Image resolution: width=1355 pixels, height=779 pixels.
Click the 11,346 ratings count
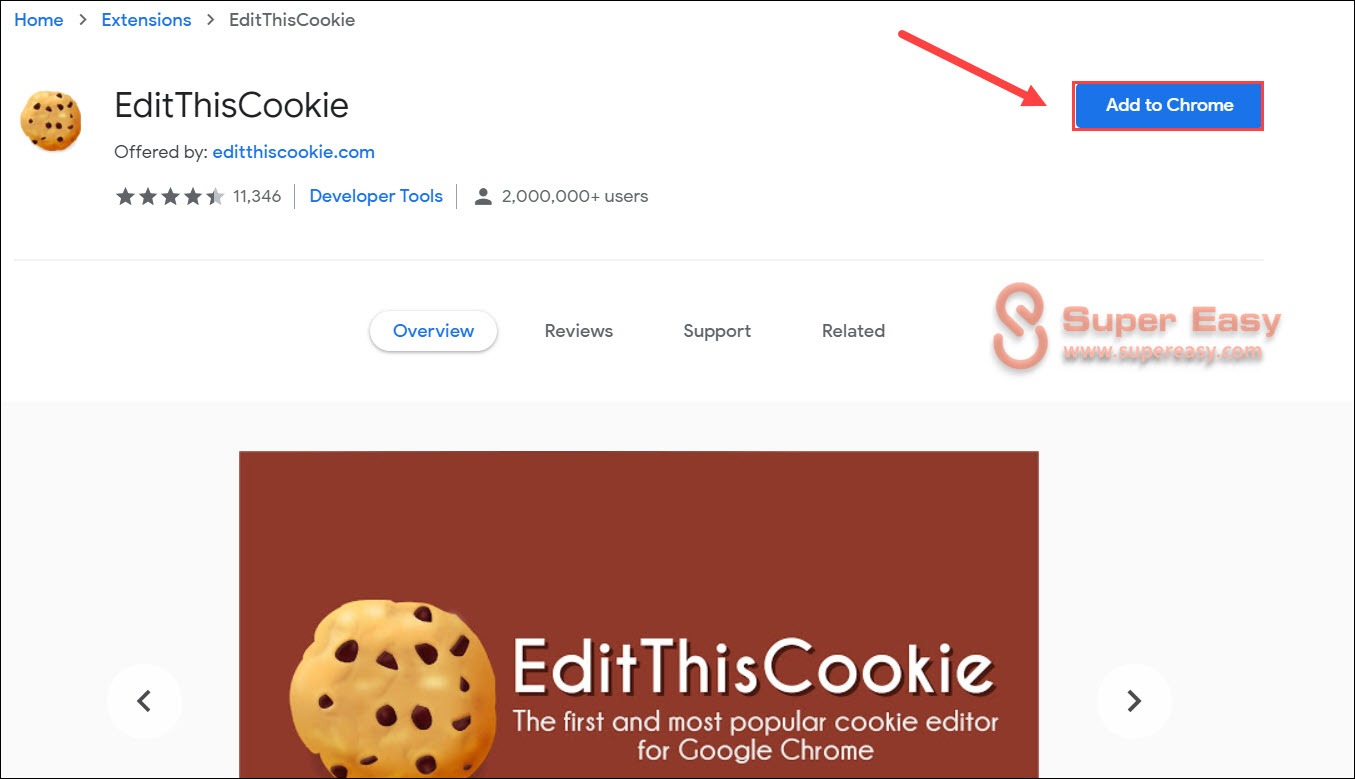[x=257, y=196]
